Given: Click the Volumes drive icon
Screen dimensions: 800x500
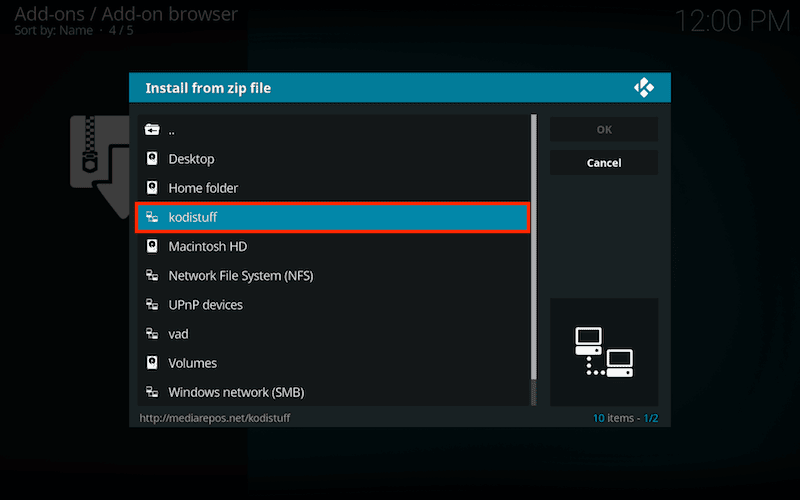Looking at the screenshot, I should coord(152,363).
